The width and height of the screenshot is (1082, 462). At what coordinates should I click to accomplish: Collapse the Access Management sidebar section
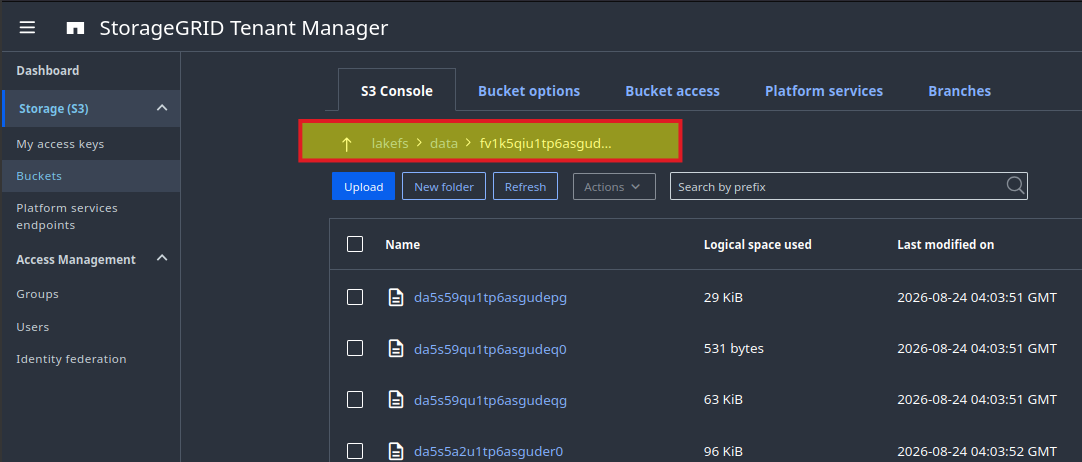162,259
